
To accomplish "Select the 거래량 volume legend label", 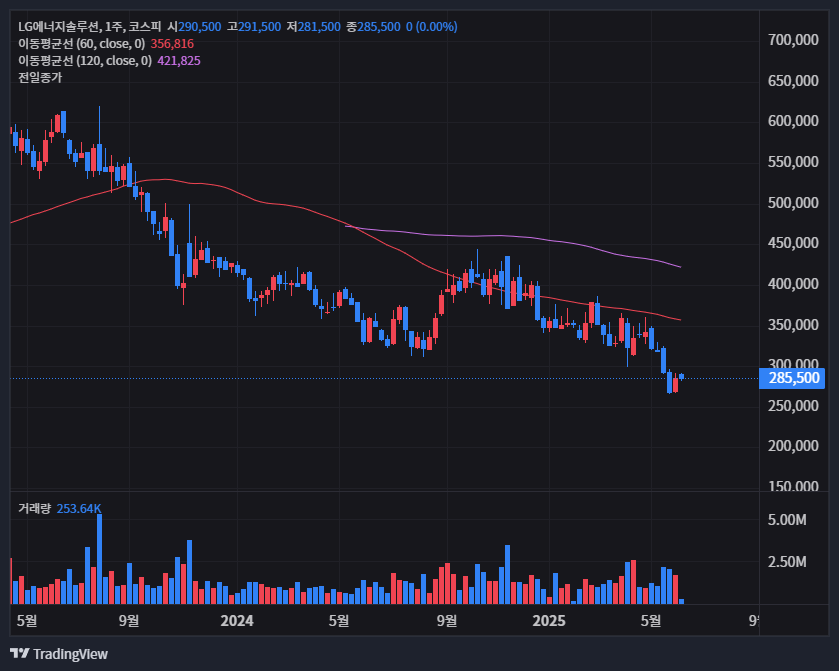I will [x=34, y=508].
